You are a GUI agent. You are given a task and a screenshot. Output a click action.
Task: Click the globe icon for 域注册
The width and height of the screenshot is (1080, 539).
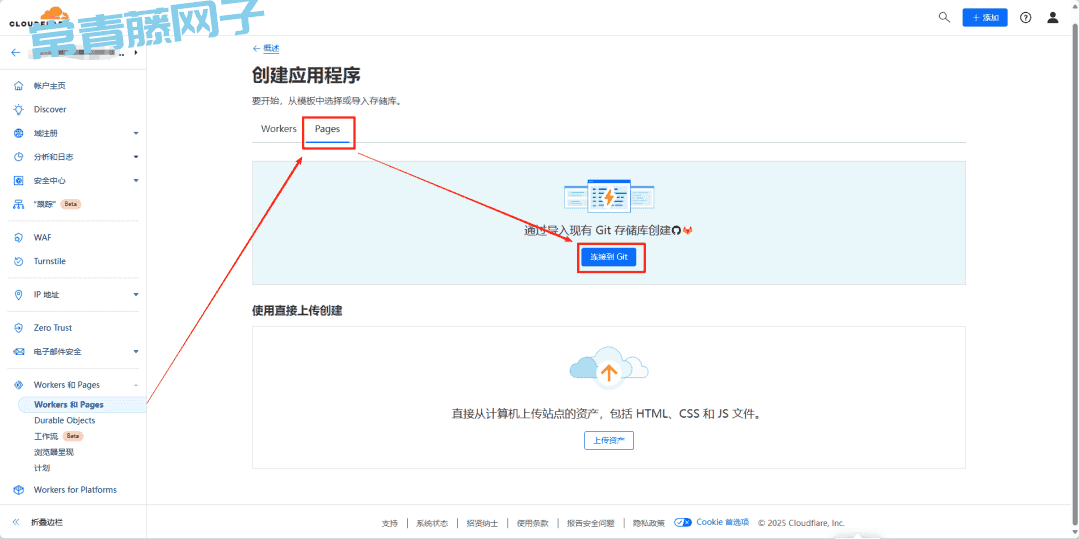[x=19, y=133]
